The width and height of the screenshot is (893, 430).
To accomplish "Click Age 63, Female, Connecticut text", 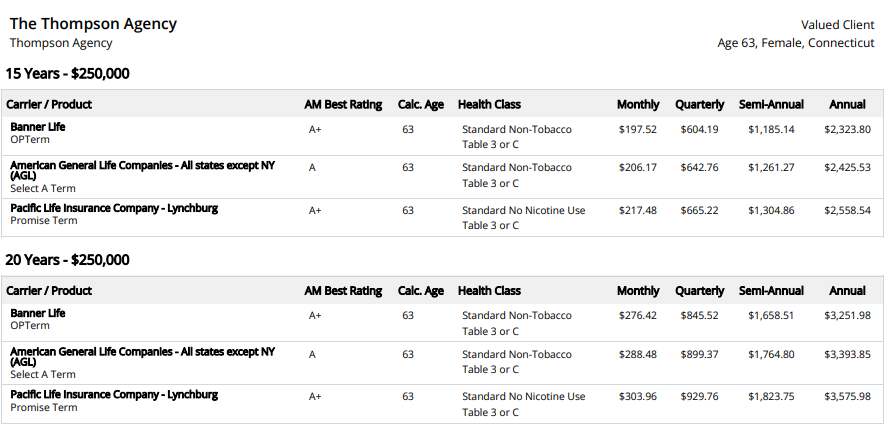I will tap(796, 43).
